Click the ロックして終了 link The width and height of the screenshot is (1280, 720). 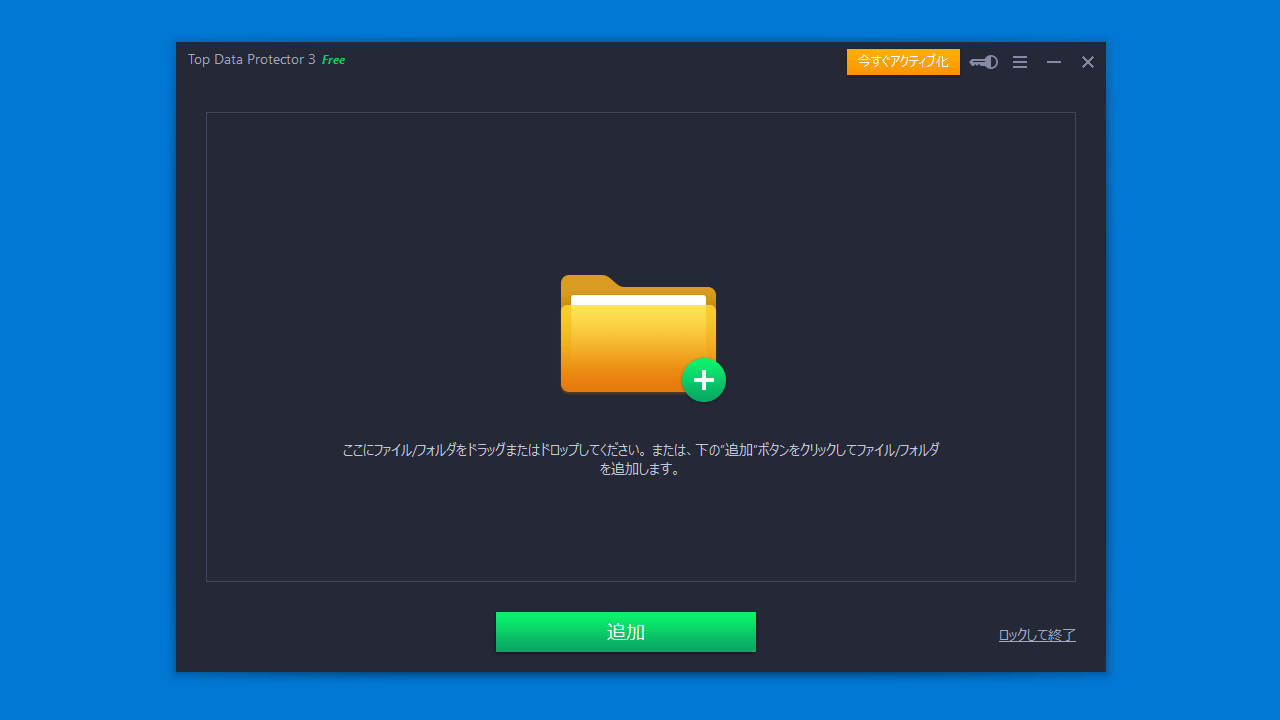(x=1037, y=635)
